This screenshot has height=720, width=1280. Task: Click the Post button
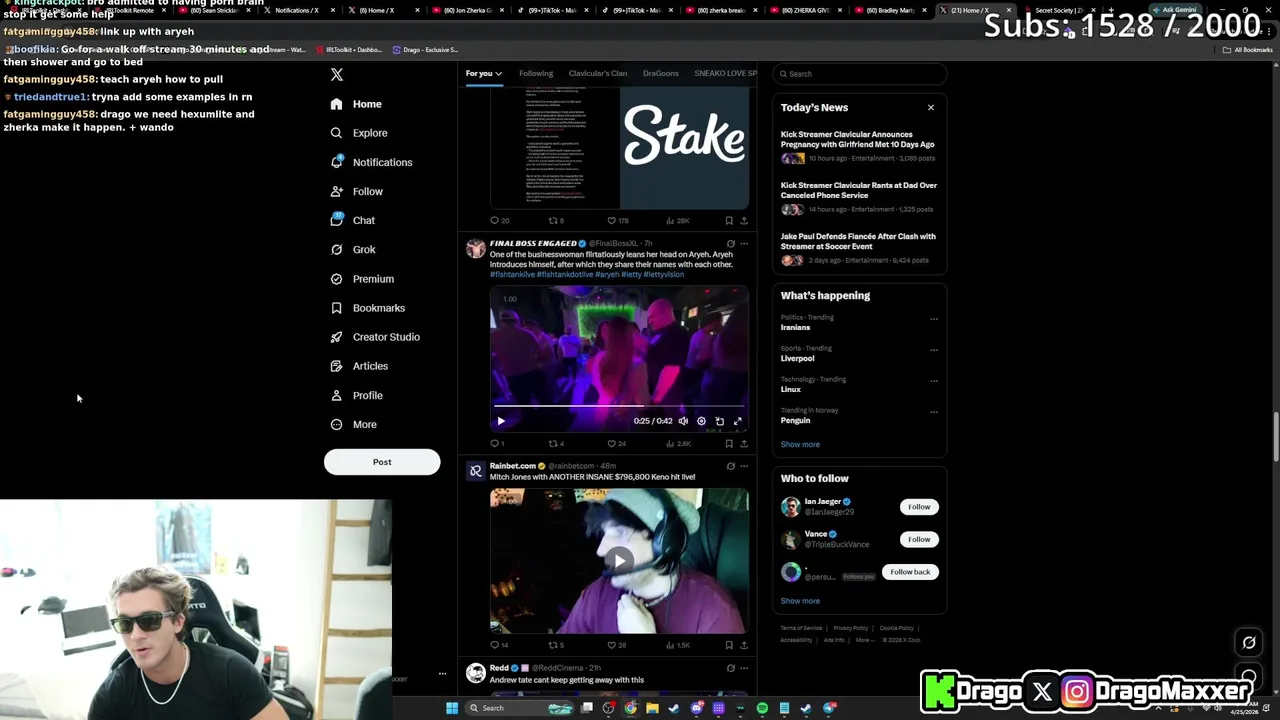382,462
